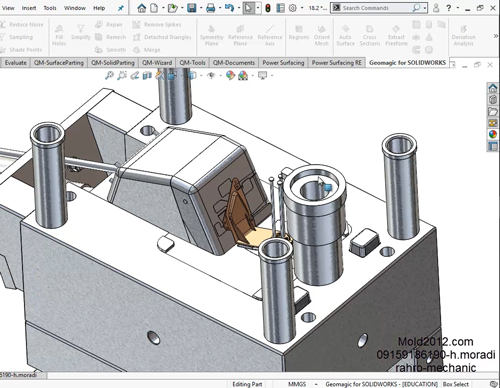500x388 pixels.
Task: Print the document via the printer icon
Action: (x=210, y=8)
